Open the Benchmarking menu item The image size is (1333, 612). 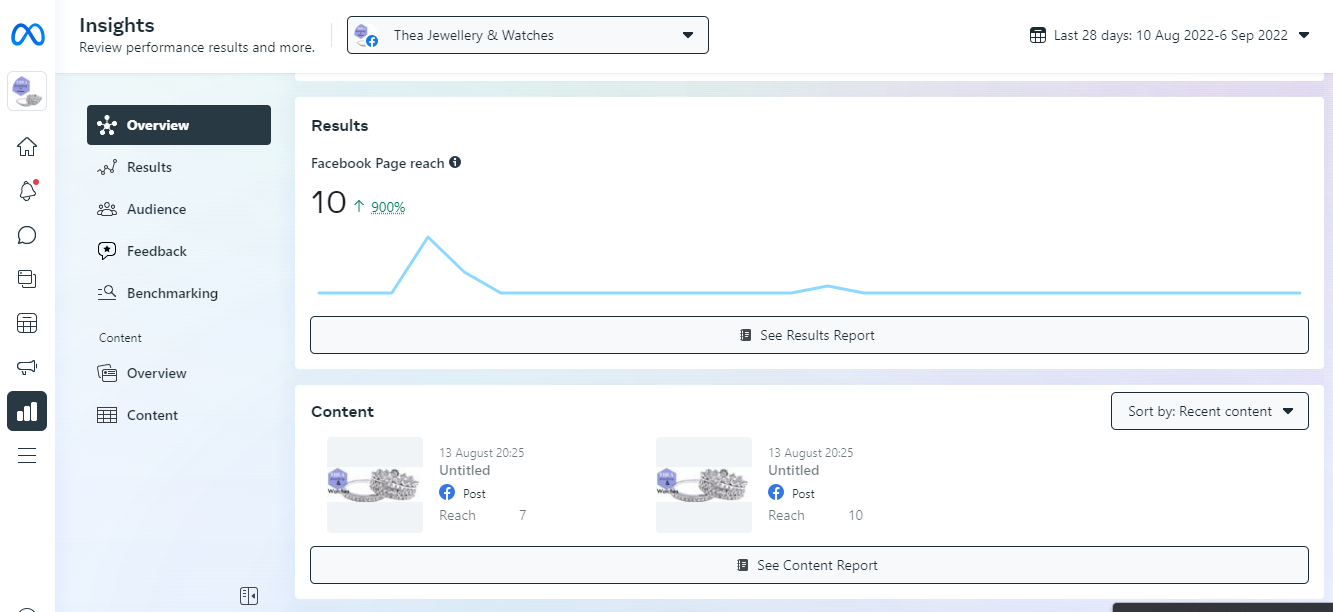tap(172, 293)
